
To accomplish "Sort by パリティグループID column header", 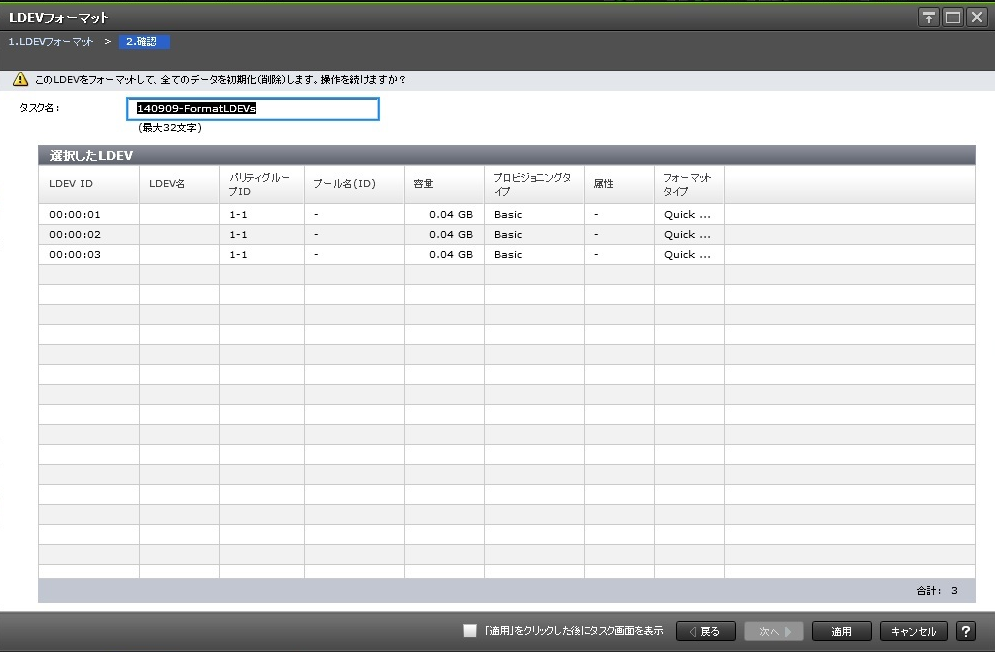I will (262, 184).
